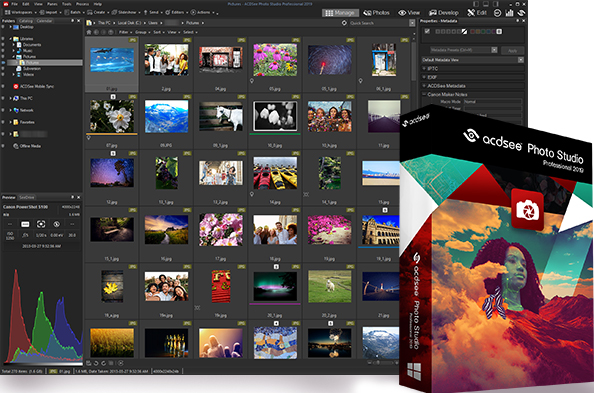Open the Create dropdown
This screenshot has height=393, width=594.
98,13
